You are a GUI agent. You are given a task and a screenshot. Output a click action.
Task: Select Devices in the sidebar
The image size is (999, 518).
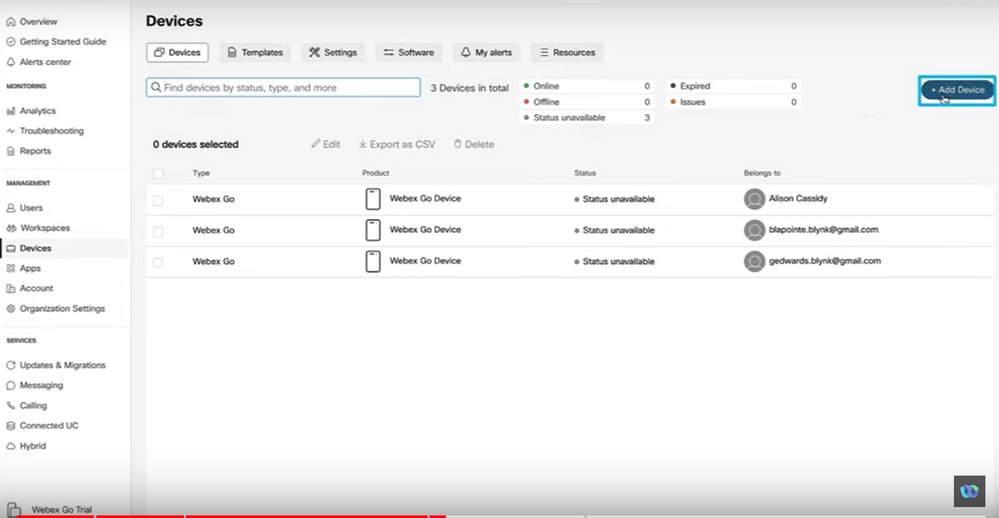pos(64,248)
